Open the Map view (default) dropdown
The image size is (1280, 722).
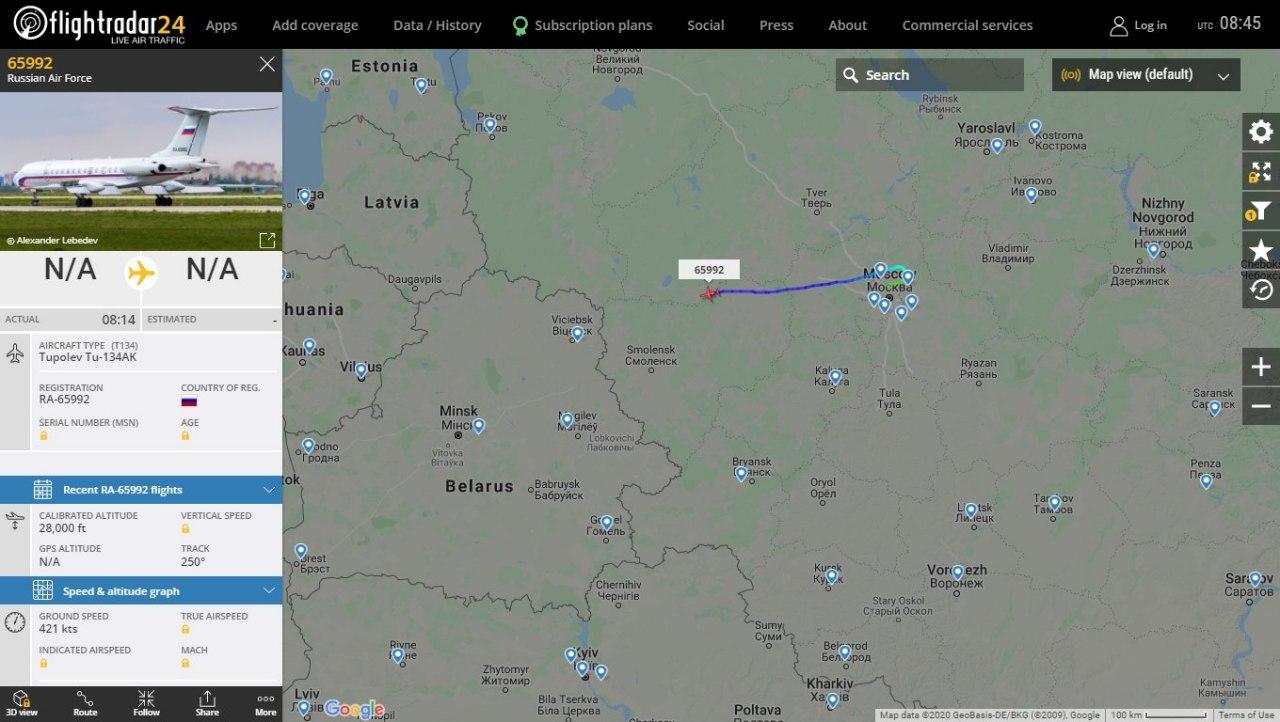(1146, 75)
